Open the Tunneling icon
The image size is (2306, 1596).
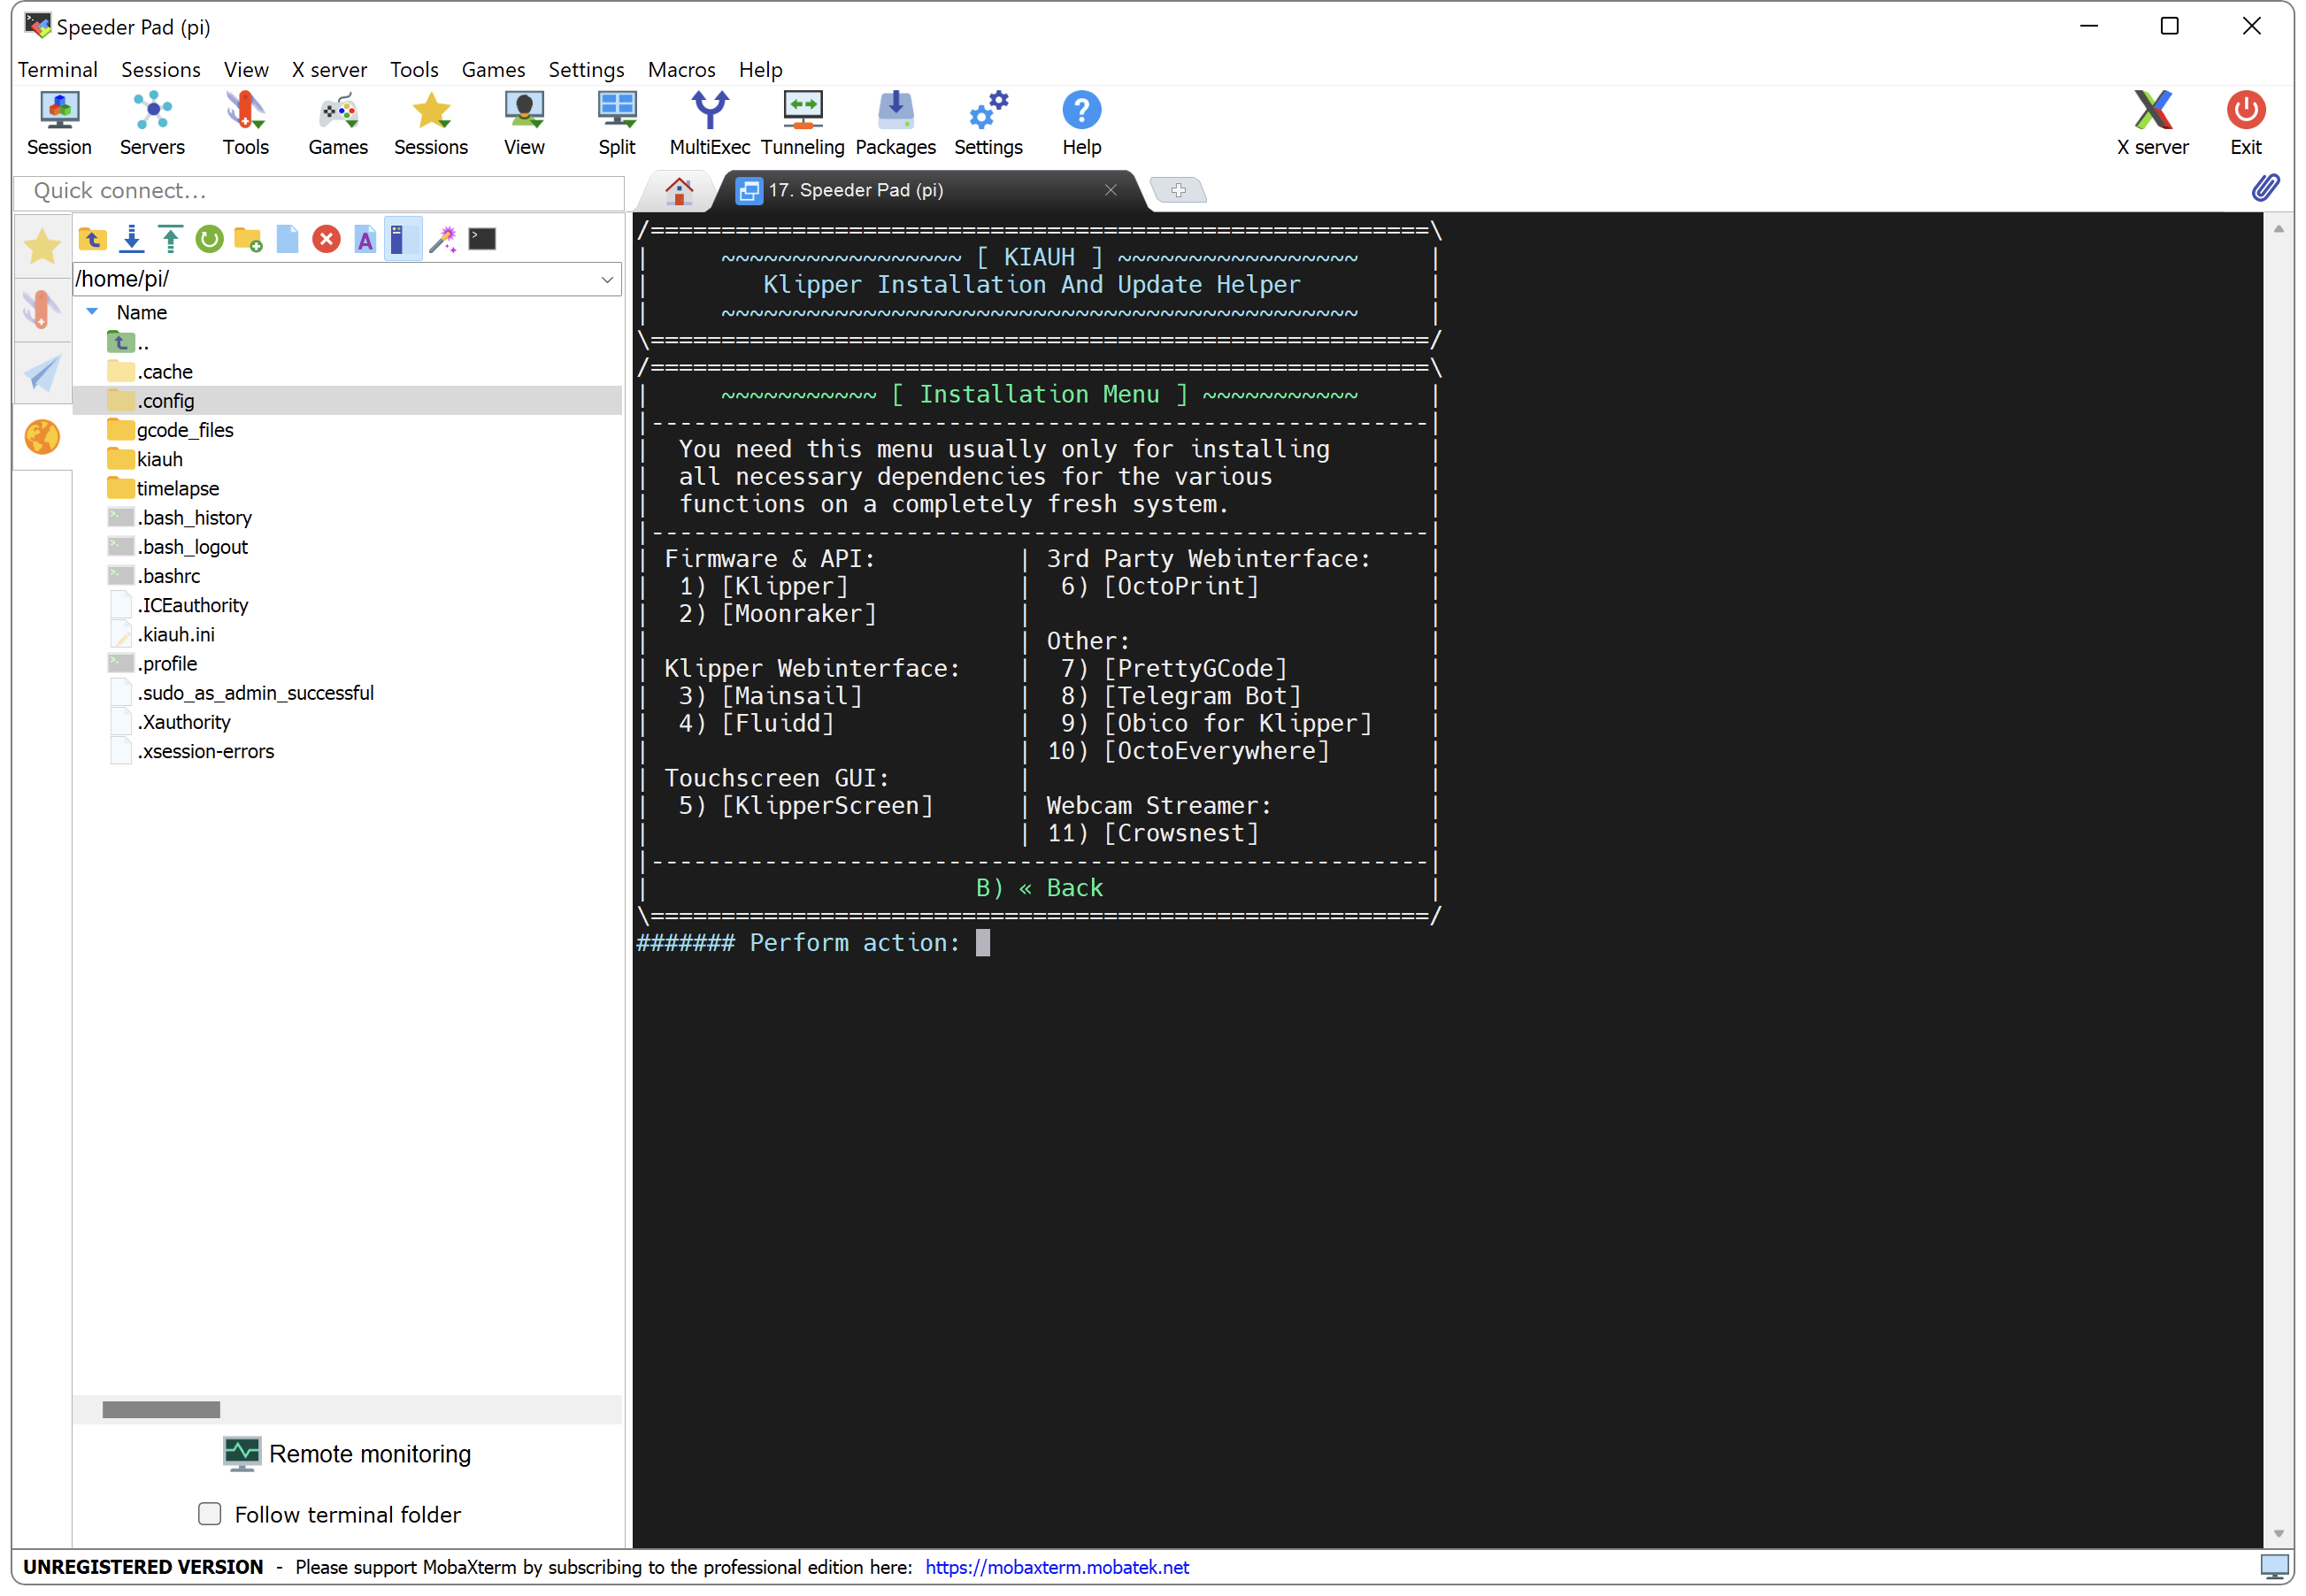[x=803, y=124]
